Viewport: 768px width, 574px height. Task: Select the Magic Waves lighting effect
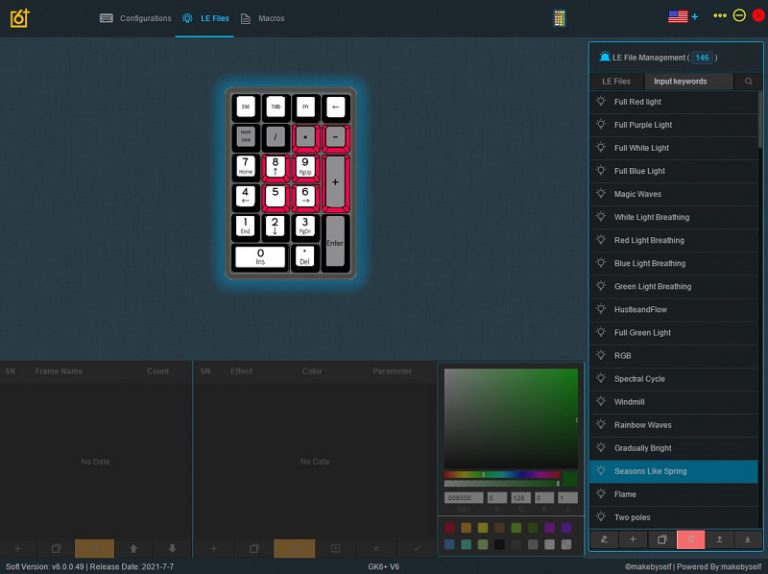(637, 194)
